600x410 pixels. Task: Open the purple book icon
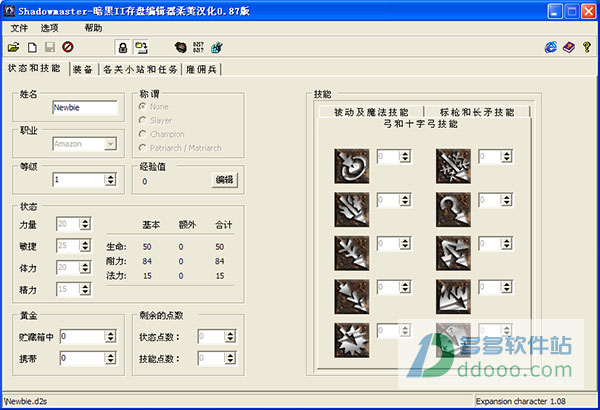point(569,47)
